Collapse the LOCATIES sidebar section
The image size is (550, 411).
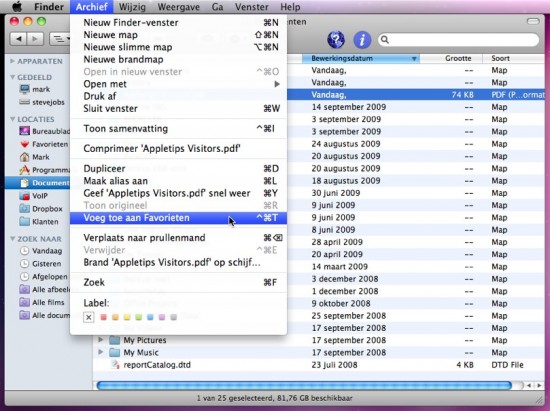[x=12, y=119]
